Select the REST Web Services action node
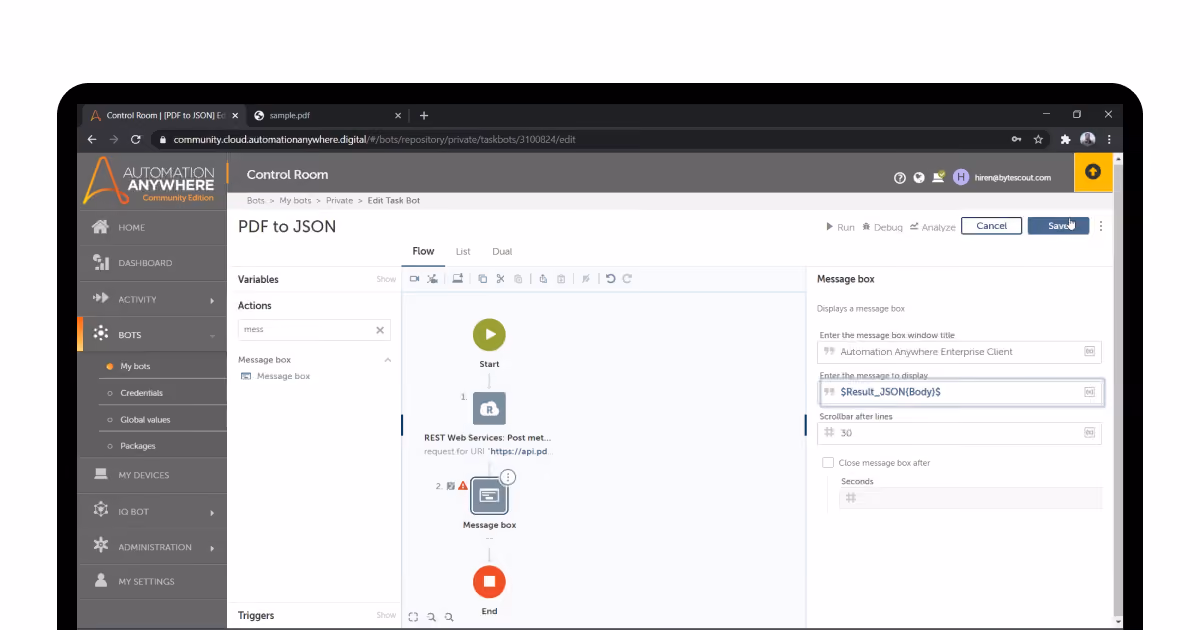Viewport: 1200px width, 630px height. click(489, 408)
